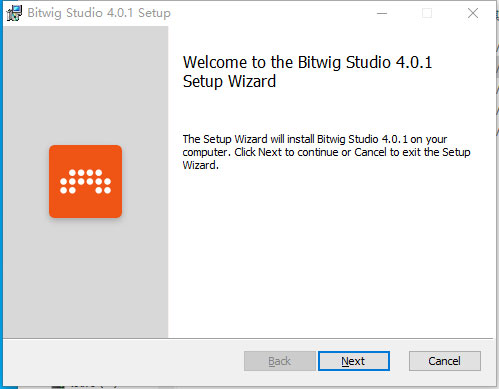This screenshot has height=389, width=499.
Task: Click the Setup Wizard description paragraph
Action: coord(326,152)
